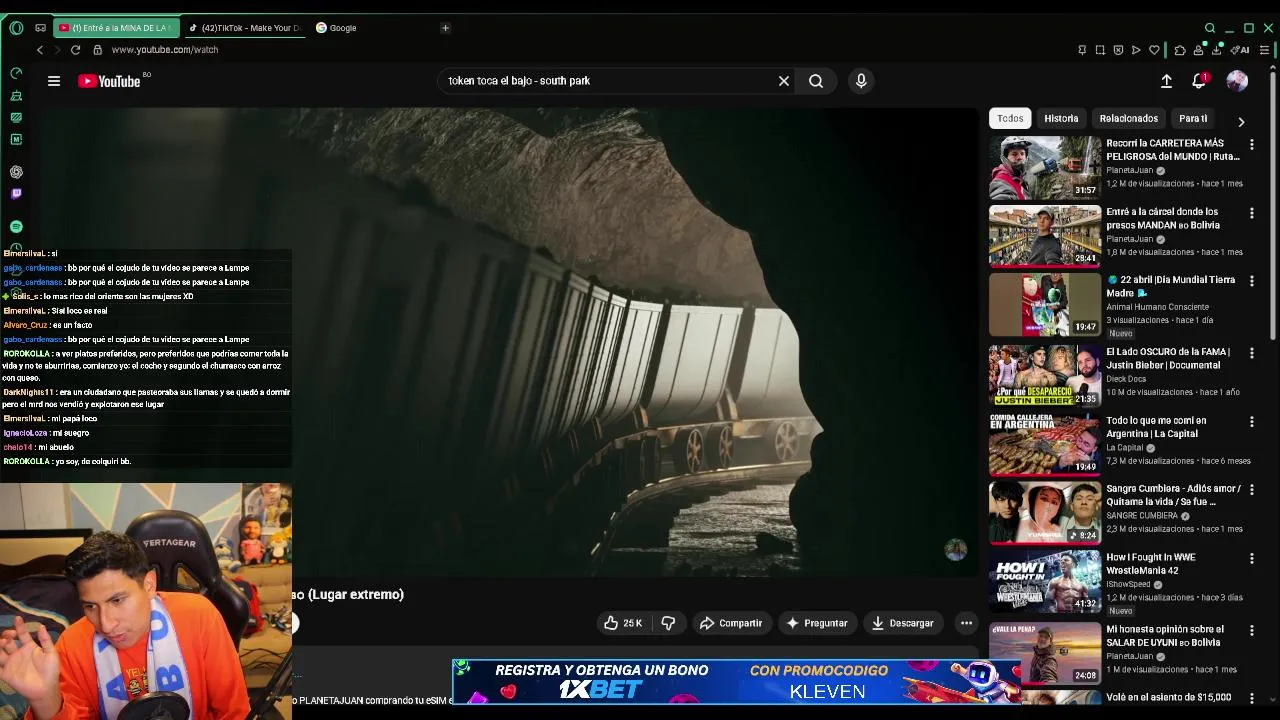Dislike the video with thumbs down
This screenshot has height=720, width=1280.
tap(668, 623)
